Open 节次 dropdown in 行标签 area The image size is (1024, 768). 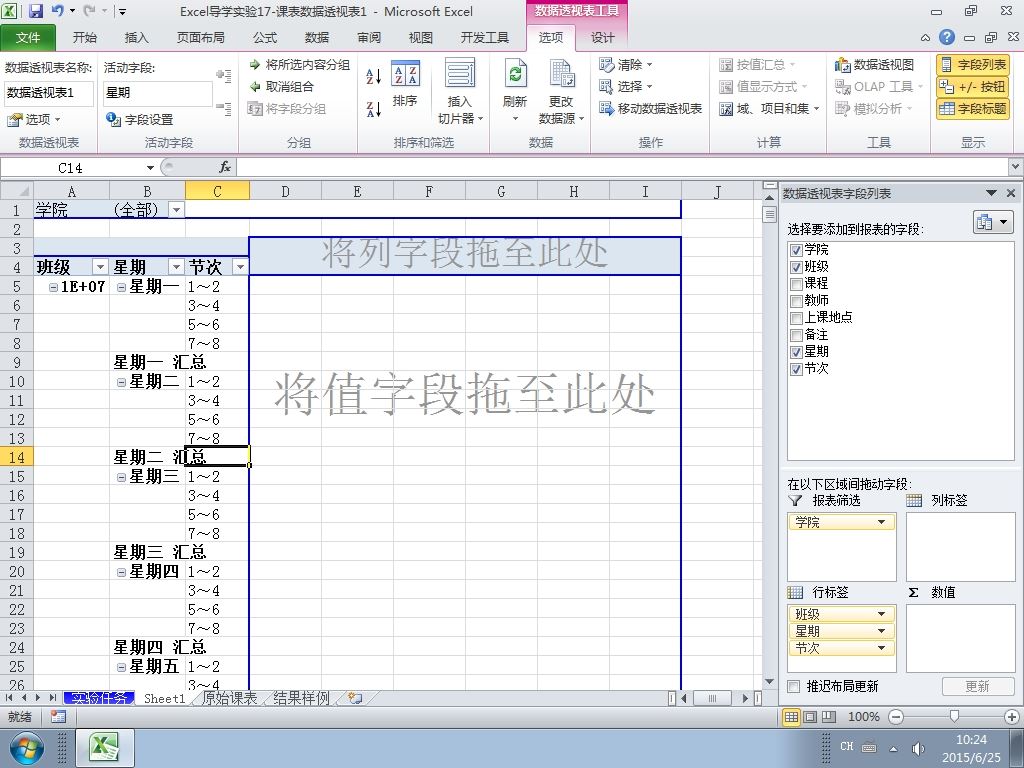(882, 648)
